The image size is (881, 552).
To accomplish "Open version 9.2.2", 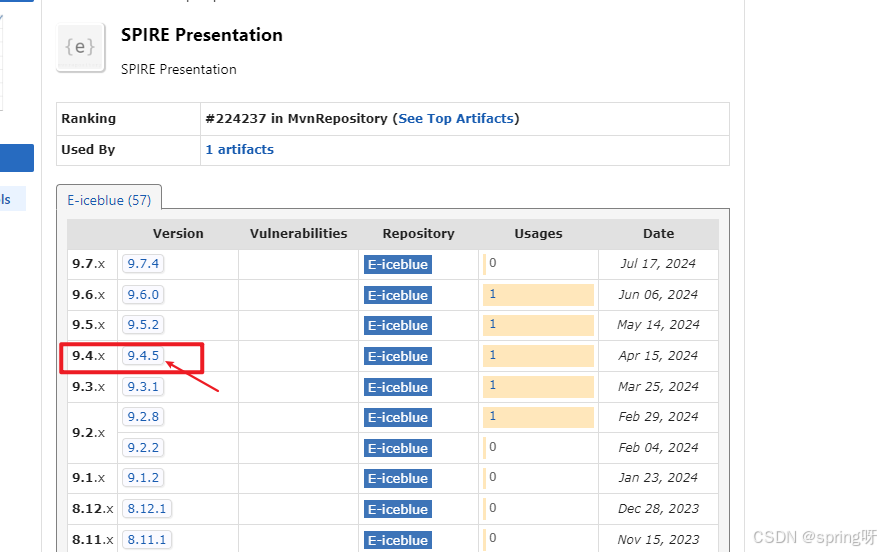I will [143, 448].
